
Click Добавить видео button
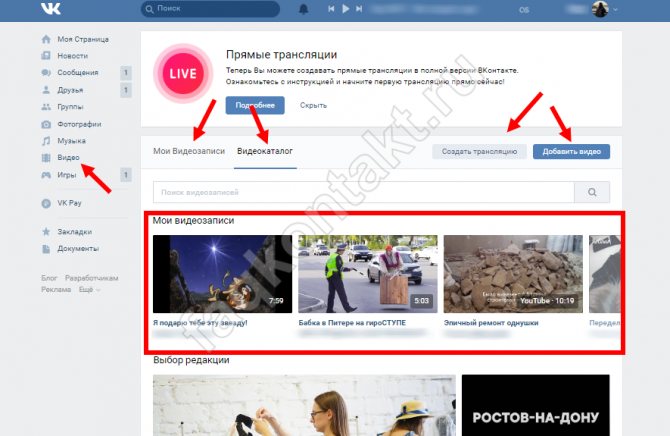point(571,152)
